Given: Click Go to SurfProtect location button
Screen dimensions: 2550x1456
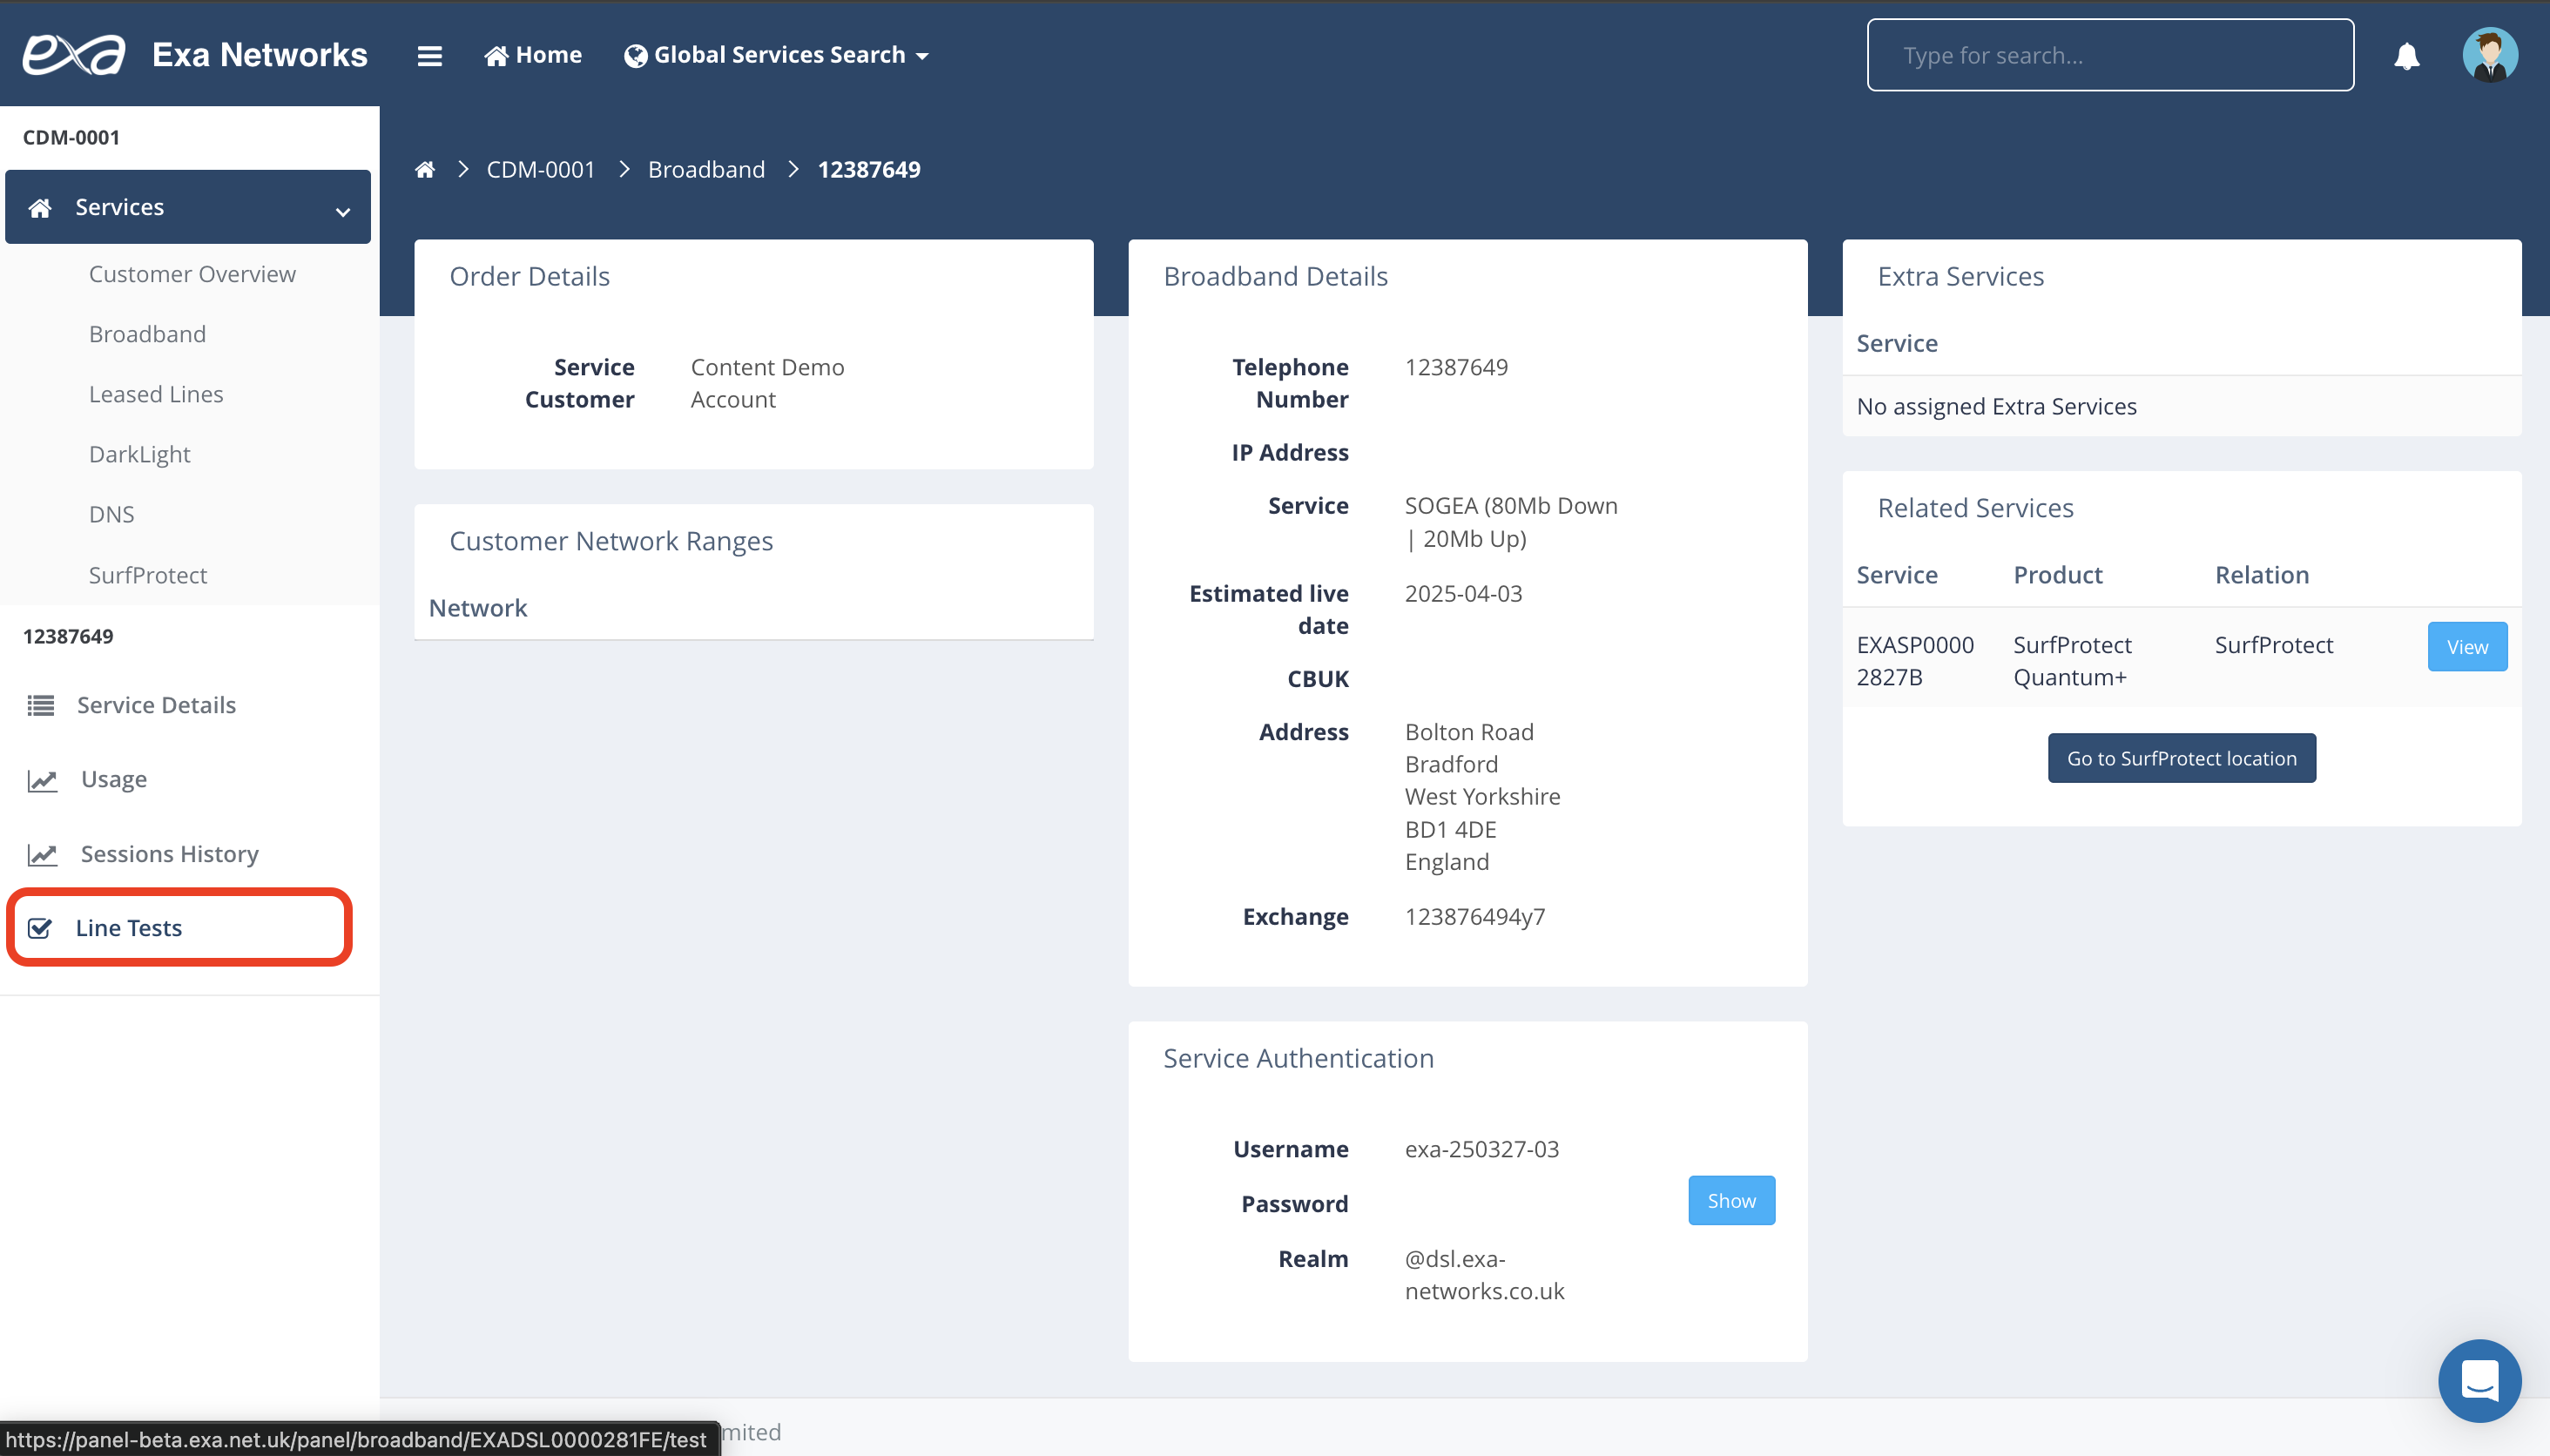Looking at the screenshot, I should [x=2181, y=758].
